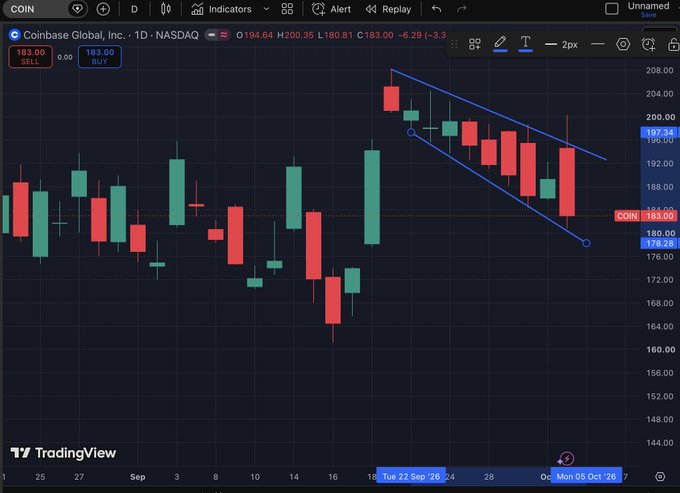Viewport: 680px width, 493px height.
Task: Click the Save layout link
Action: click(648, 15)
